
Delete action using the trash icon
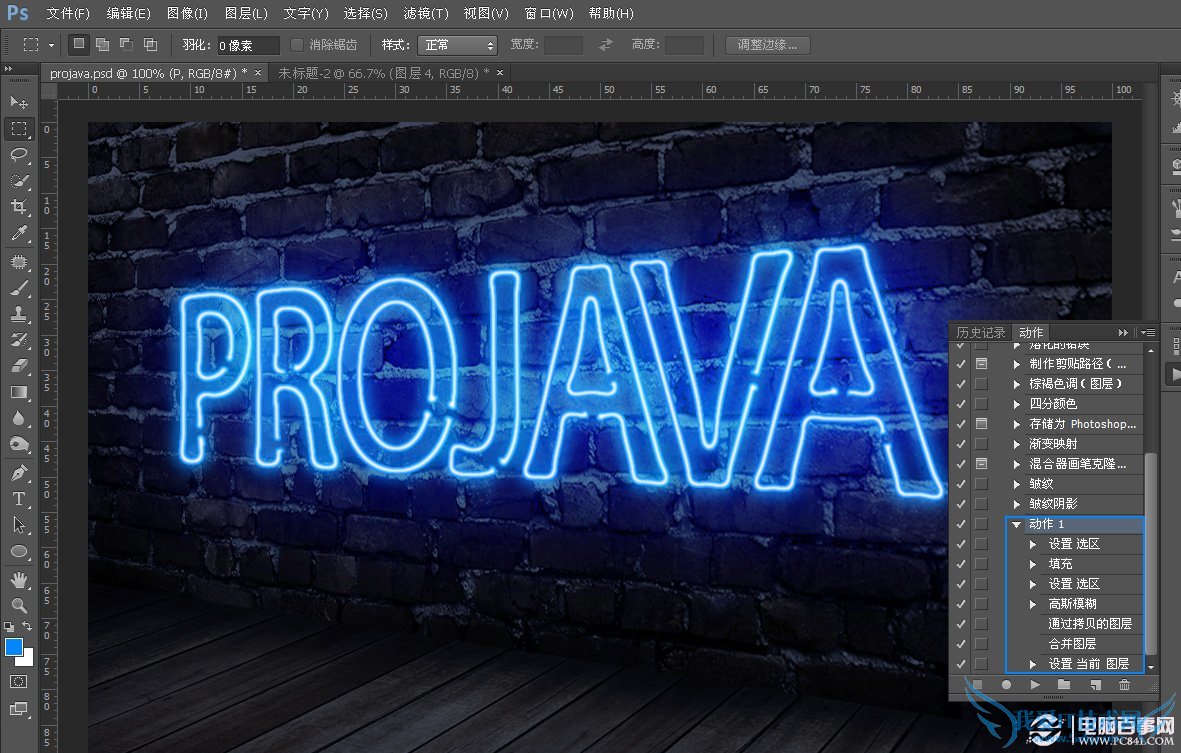tap(1124, 685)
